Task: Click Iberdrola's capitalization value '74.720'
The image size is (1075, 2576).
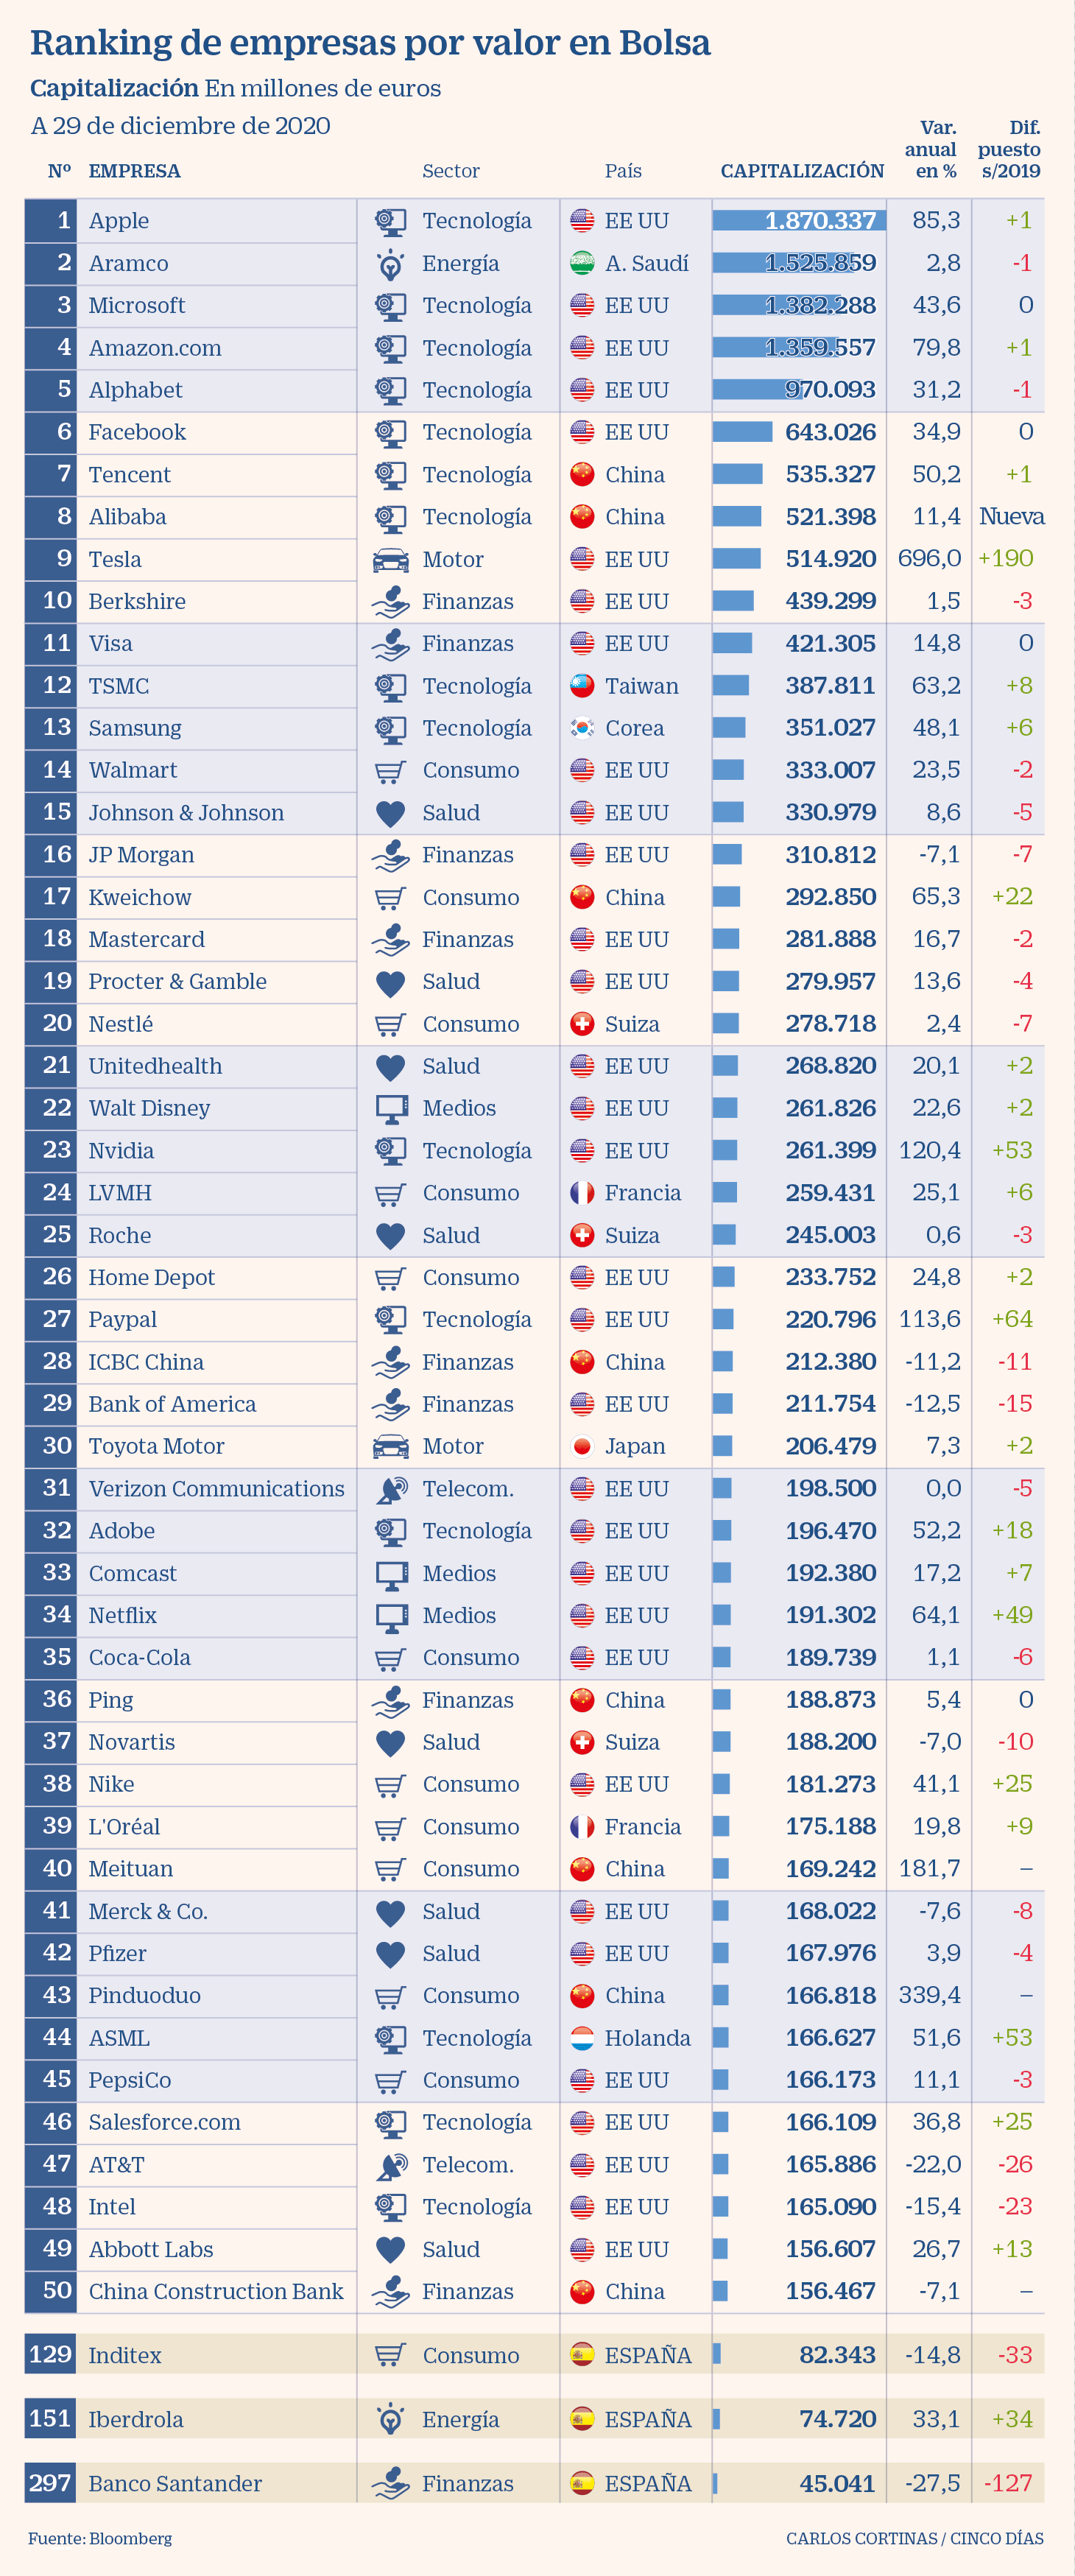Action: pos(838,2419)
